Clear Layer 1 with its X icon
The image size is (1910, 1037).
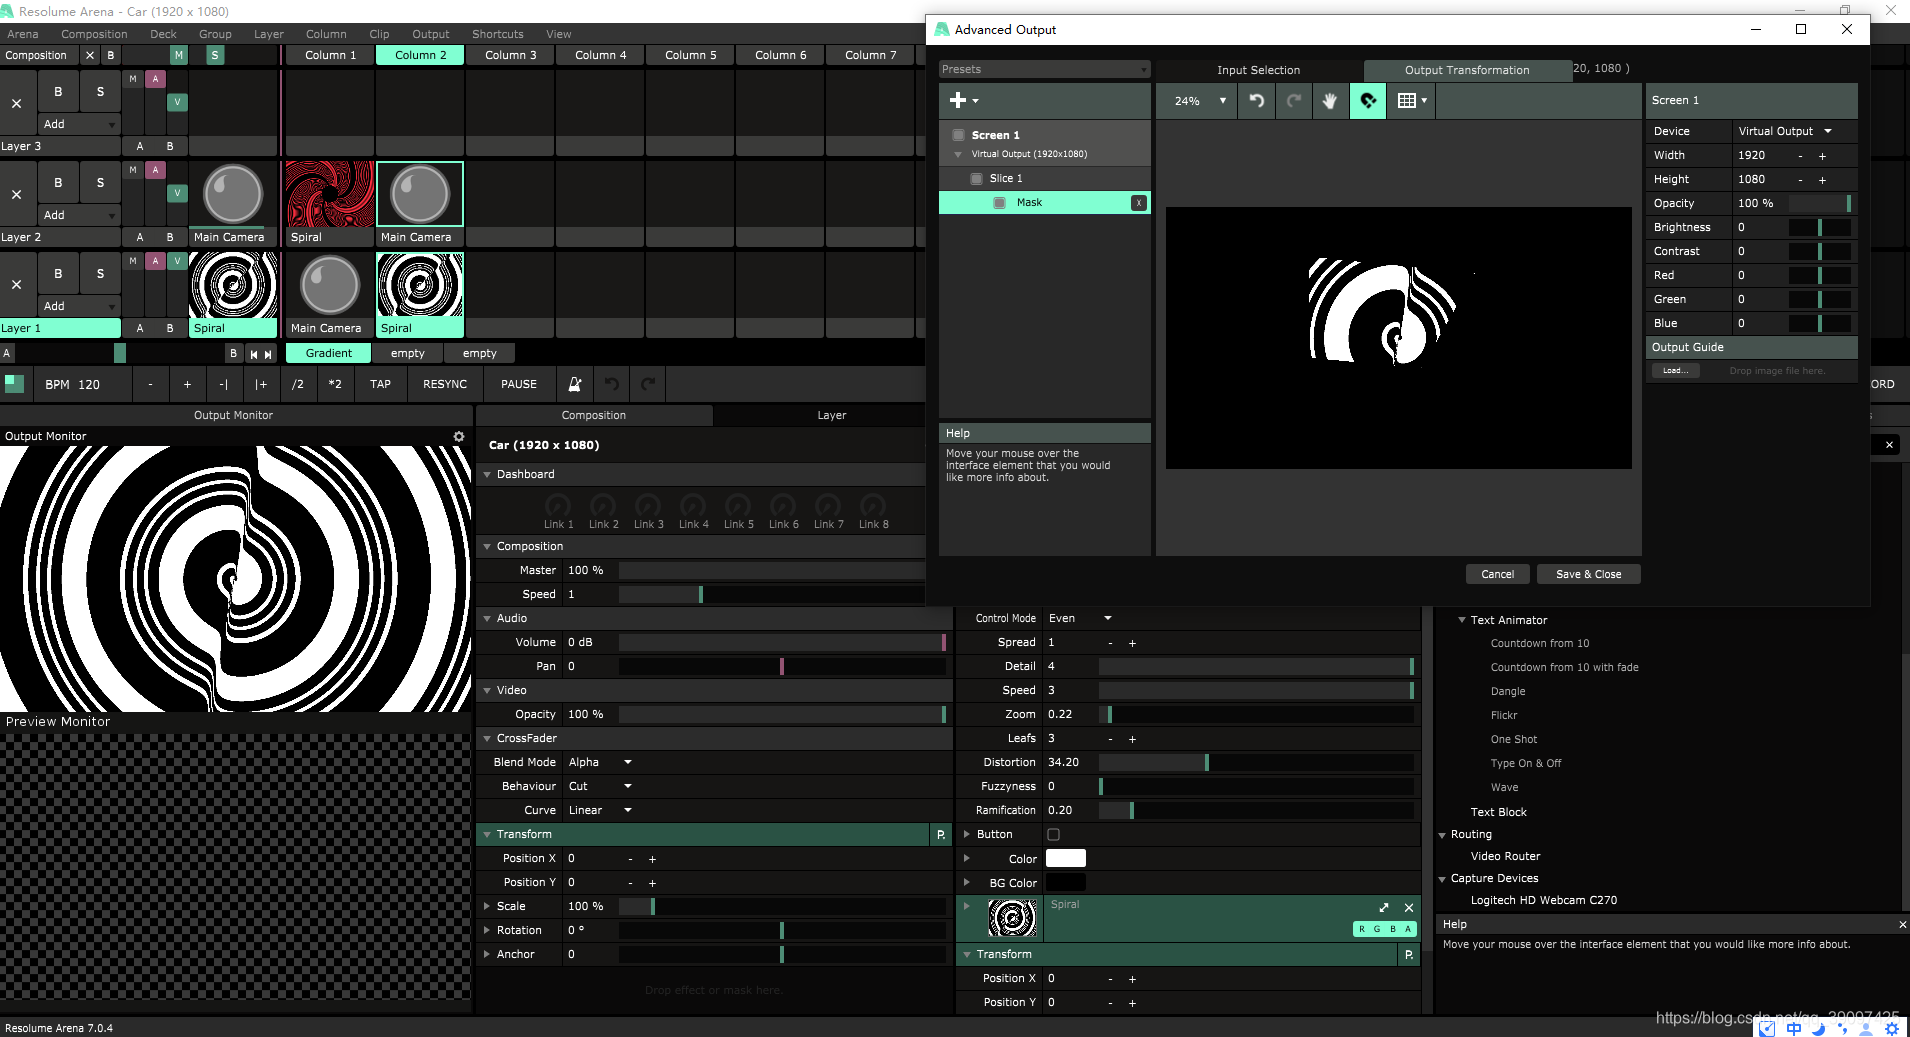click(x=17, y=285)
